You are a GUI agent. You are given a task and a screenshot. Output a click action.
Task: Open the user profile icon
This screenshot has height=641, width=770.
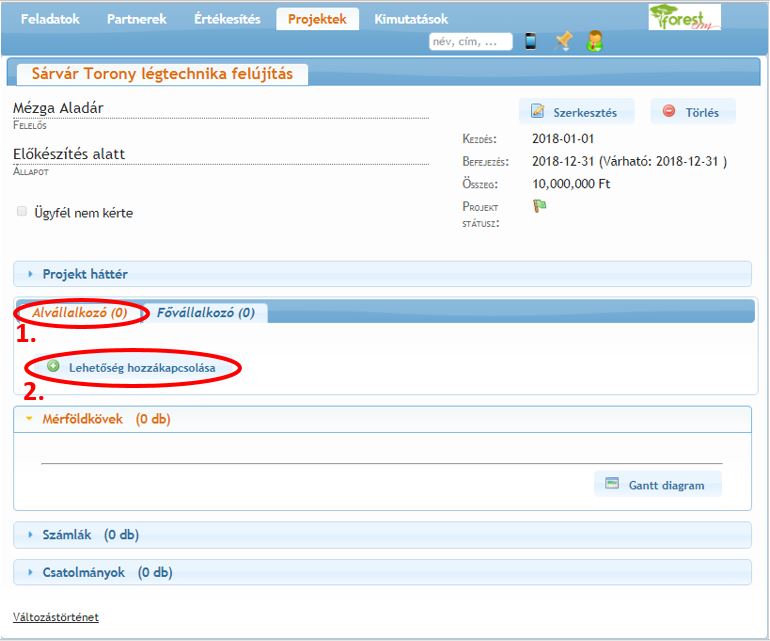(x=594, y=41)
